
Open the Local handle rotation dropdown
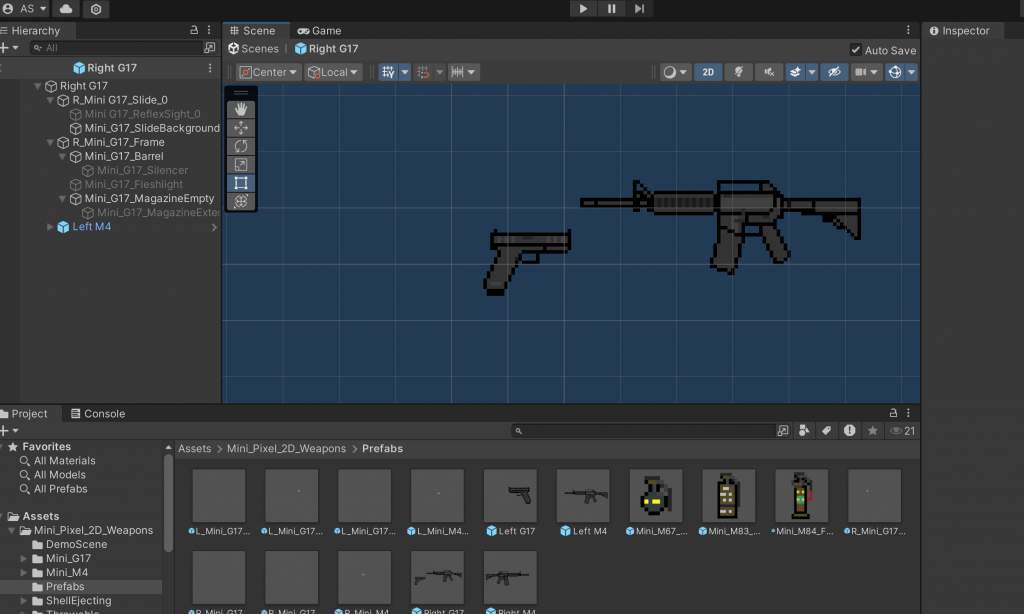(x=333, y=72)
